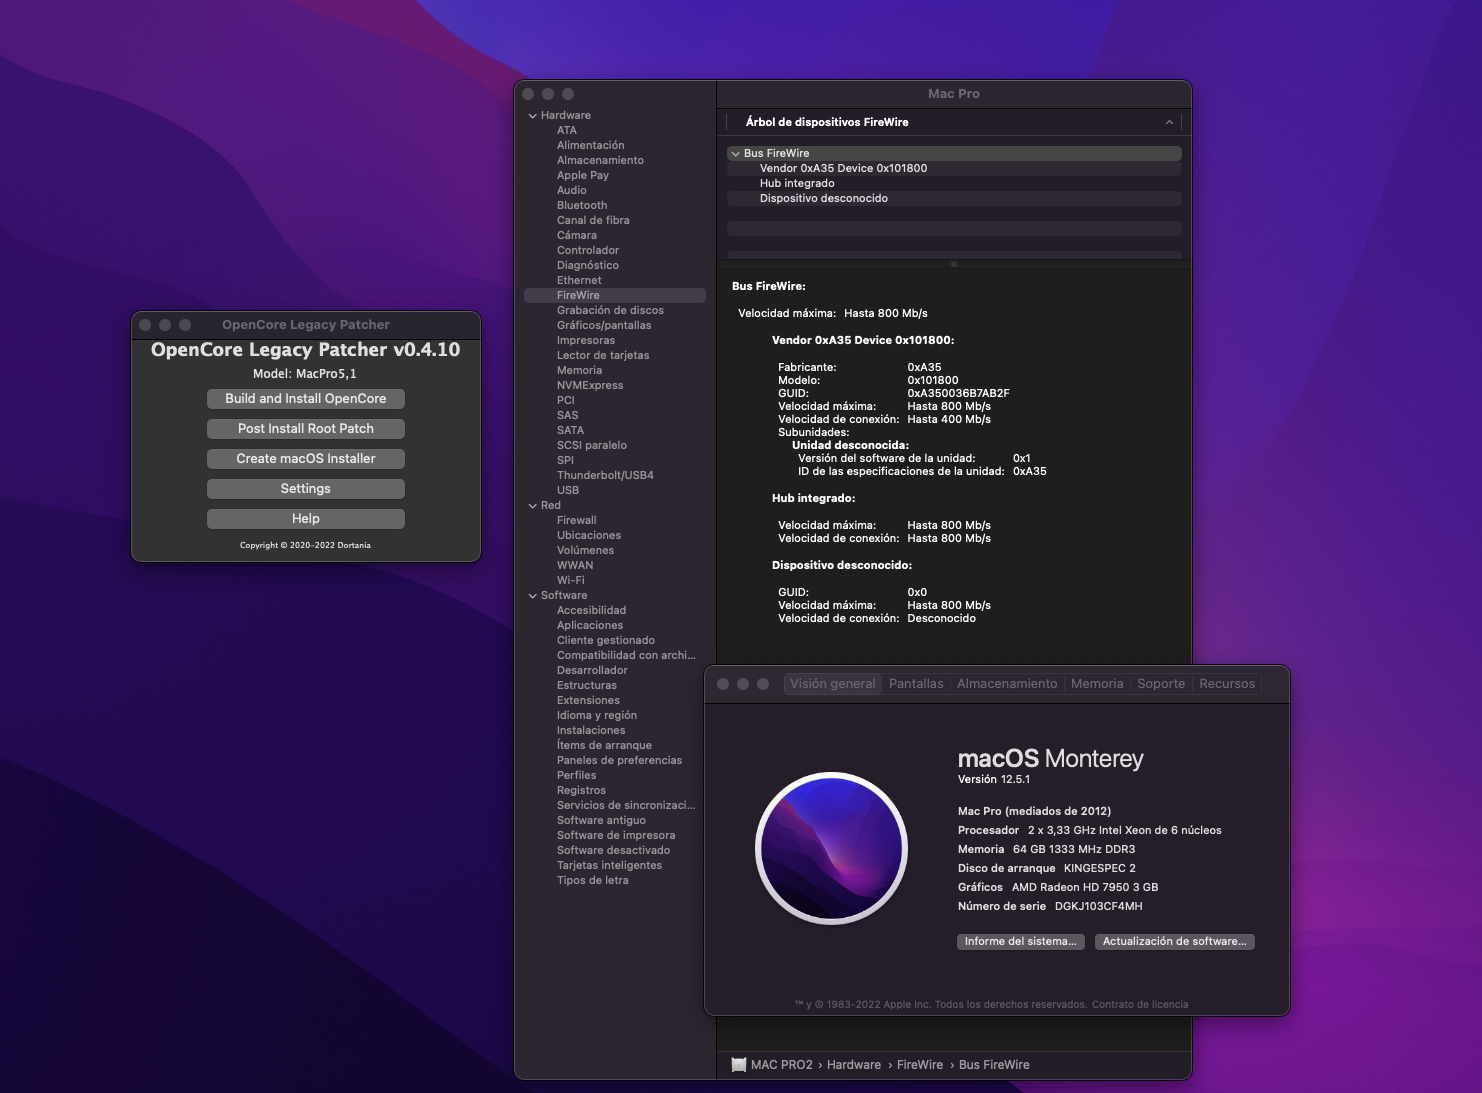Click Post Install Root Patch button
Screen dimensions: 1482x1093
tap(306, 429)
